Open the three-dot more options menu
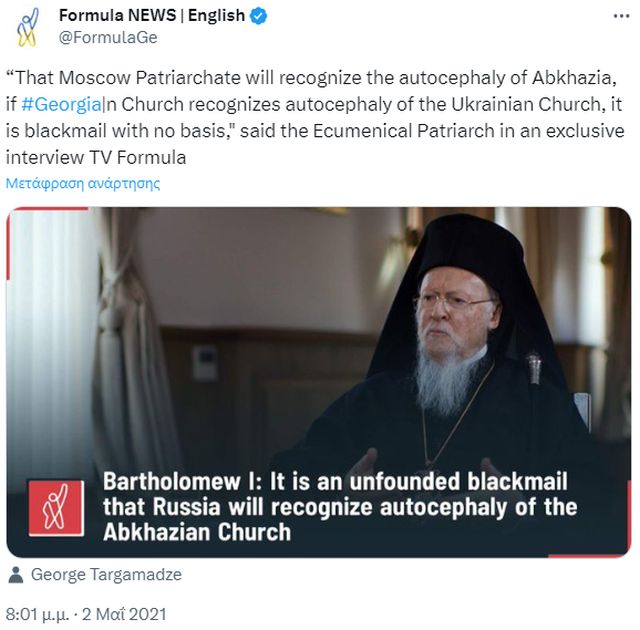This screenshot has width=640, height=630. pos(621,16)
